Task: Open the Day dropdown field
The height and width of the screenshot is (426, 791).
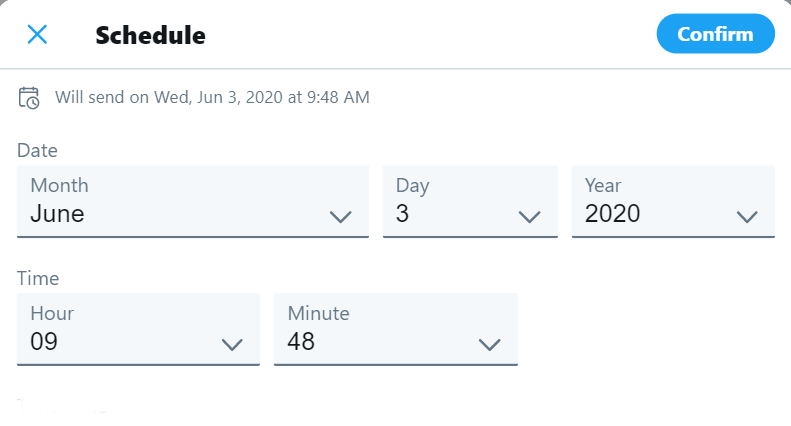Action: tap(470, 201)
